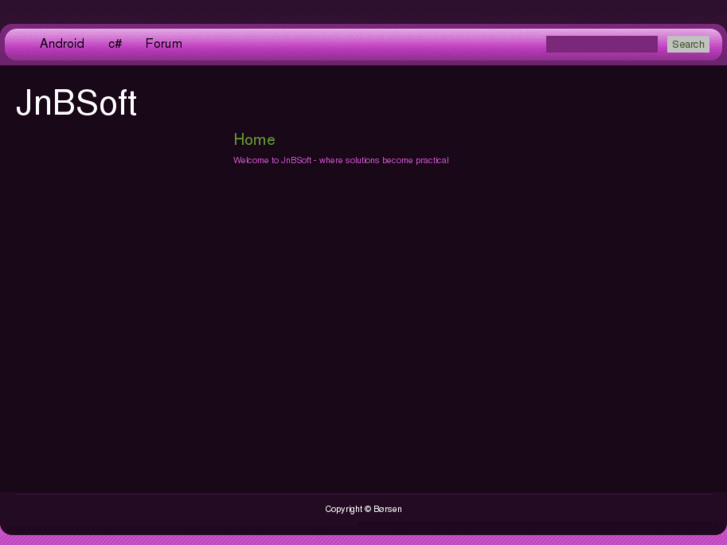Open the Android menu item
The image size is (727, 545).
coord(62,44)
